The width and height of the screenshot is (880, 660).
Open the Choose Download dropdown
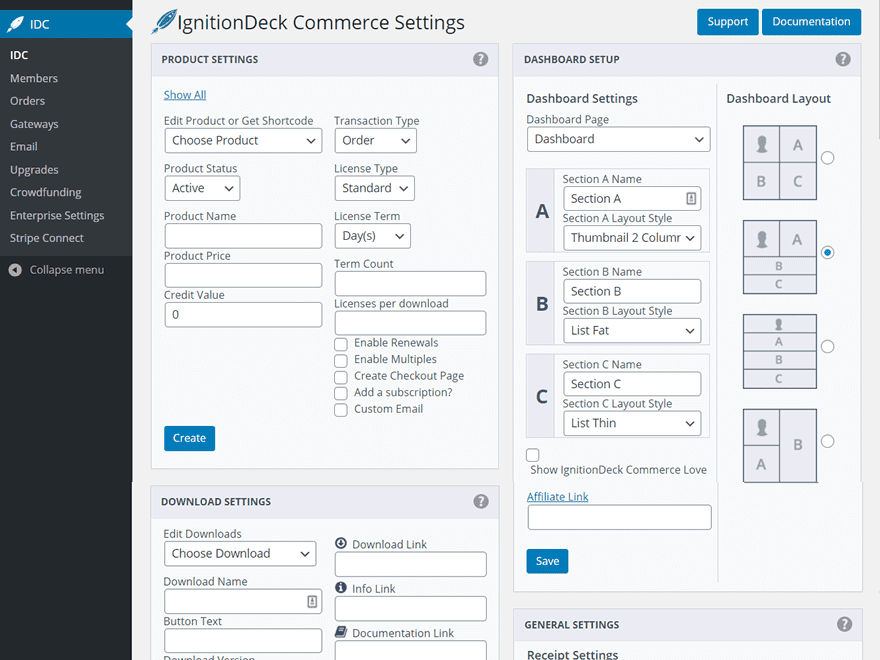pyautogui.click(x=240, y=553)
